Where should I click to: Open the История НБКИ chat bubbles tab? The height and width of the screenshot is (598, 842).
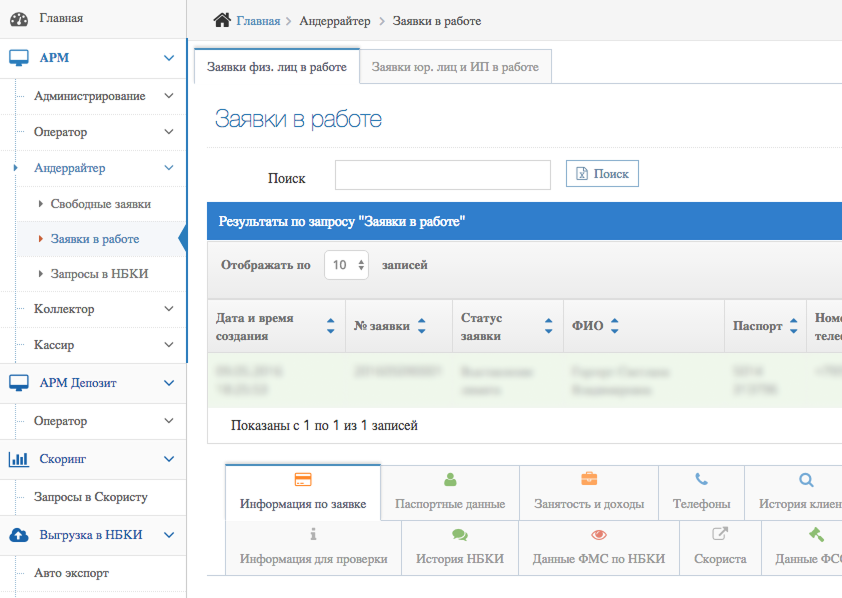click(459, 547)
